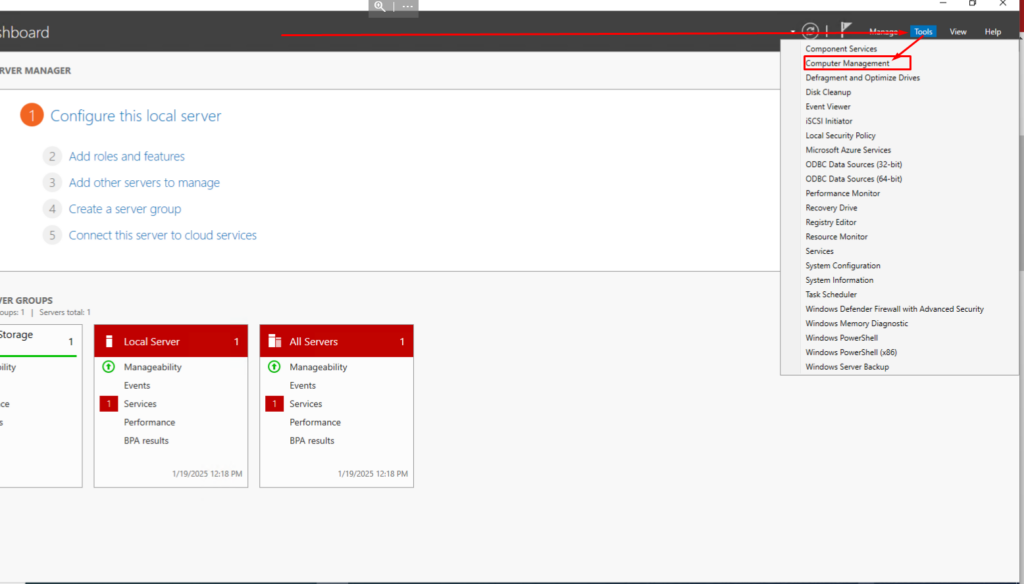Launch Windows PowerShell from Tools menu
Image resolution: width=1024 pixels, height=584 pixels.
841,338
